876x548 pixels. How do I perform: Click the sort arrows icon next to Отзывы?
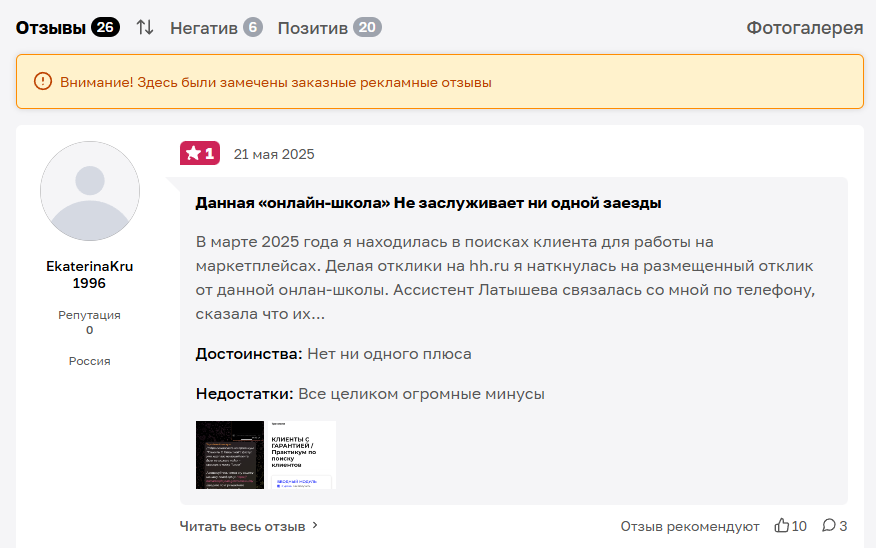click(145, 27)
